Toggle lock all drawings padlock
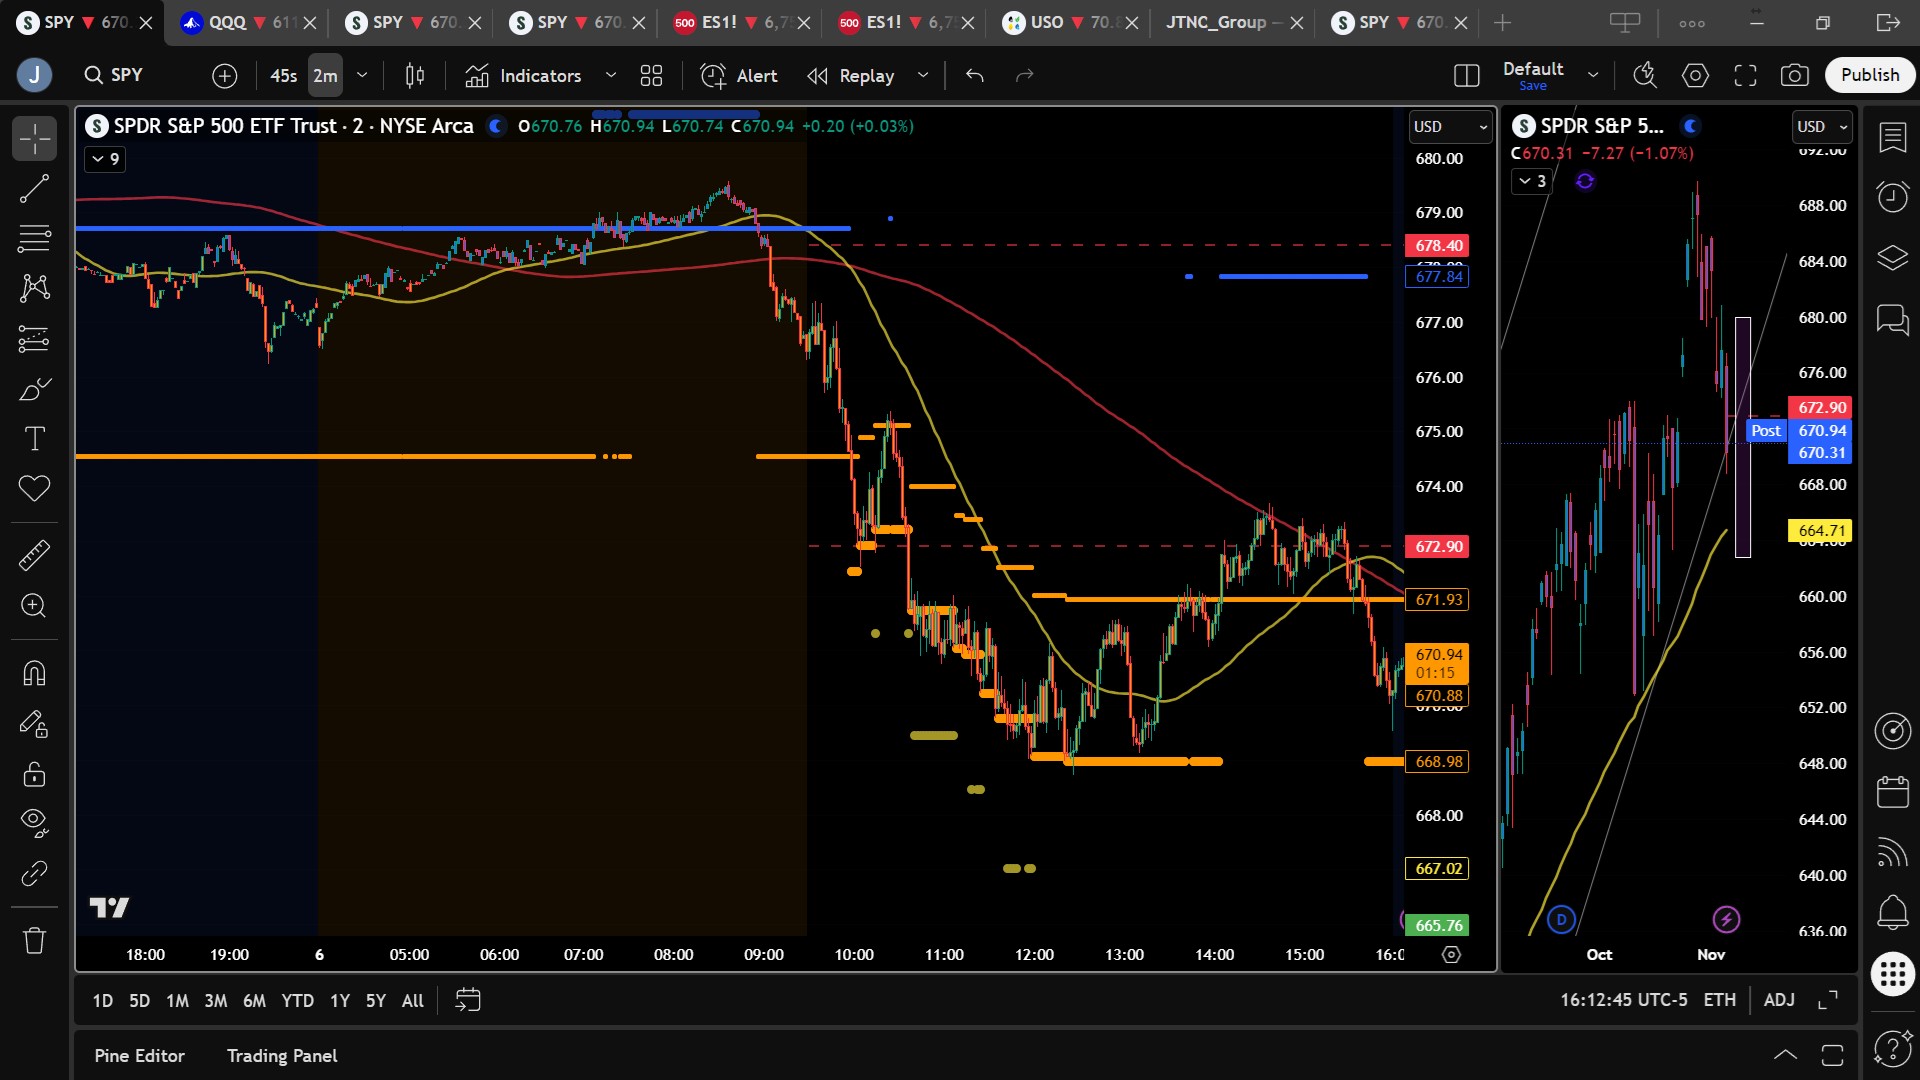Image resolution: width=1920 pixels, height=1080 pixels. pyautogui.click(x=34, y=774)
